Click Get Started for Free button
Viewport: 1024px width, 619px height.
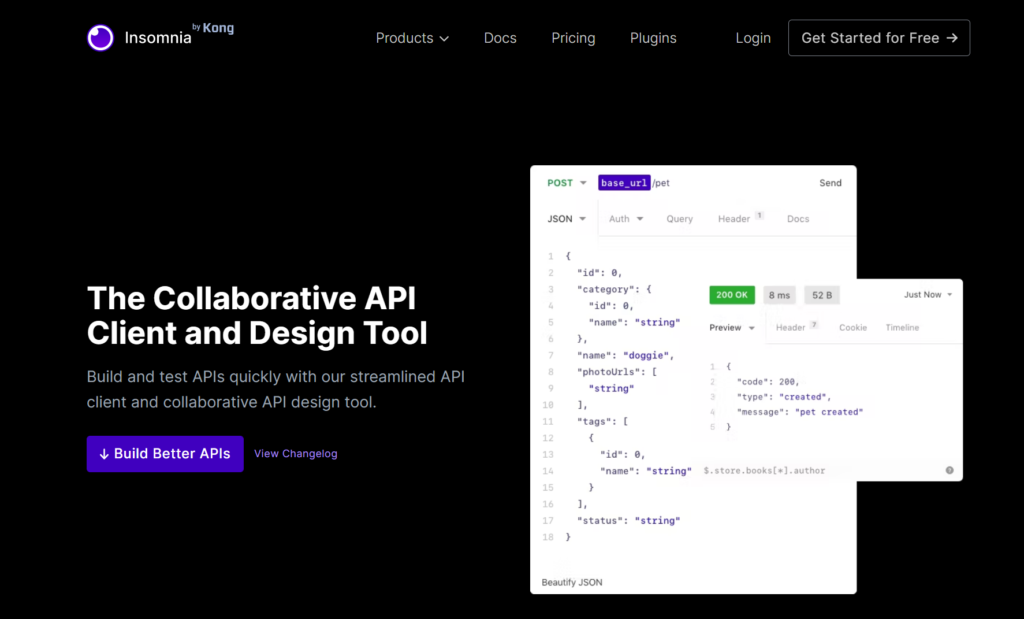coord(879,38)
